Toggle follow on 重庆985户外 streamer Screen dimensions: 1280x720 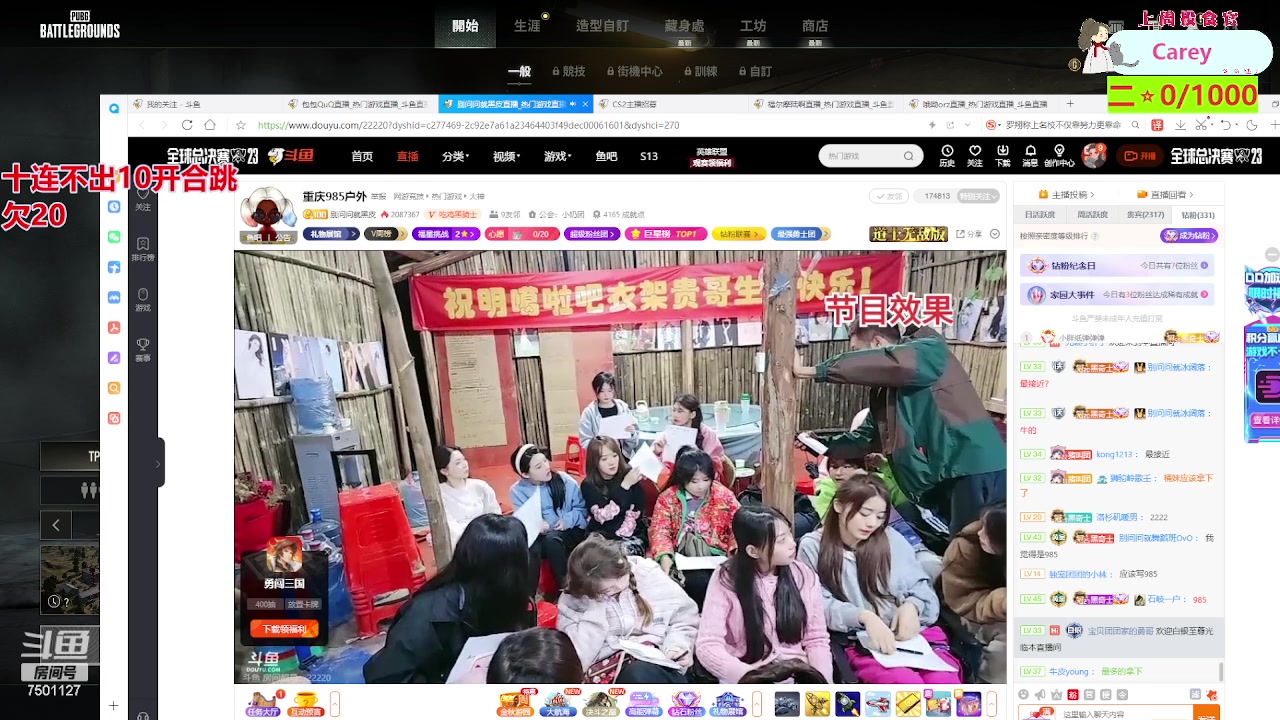click(x=978, y=196)
